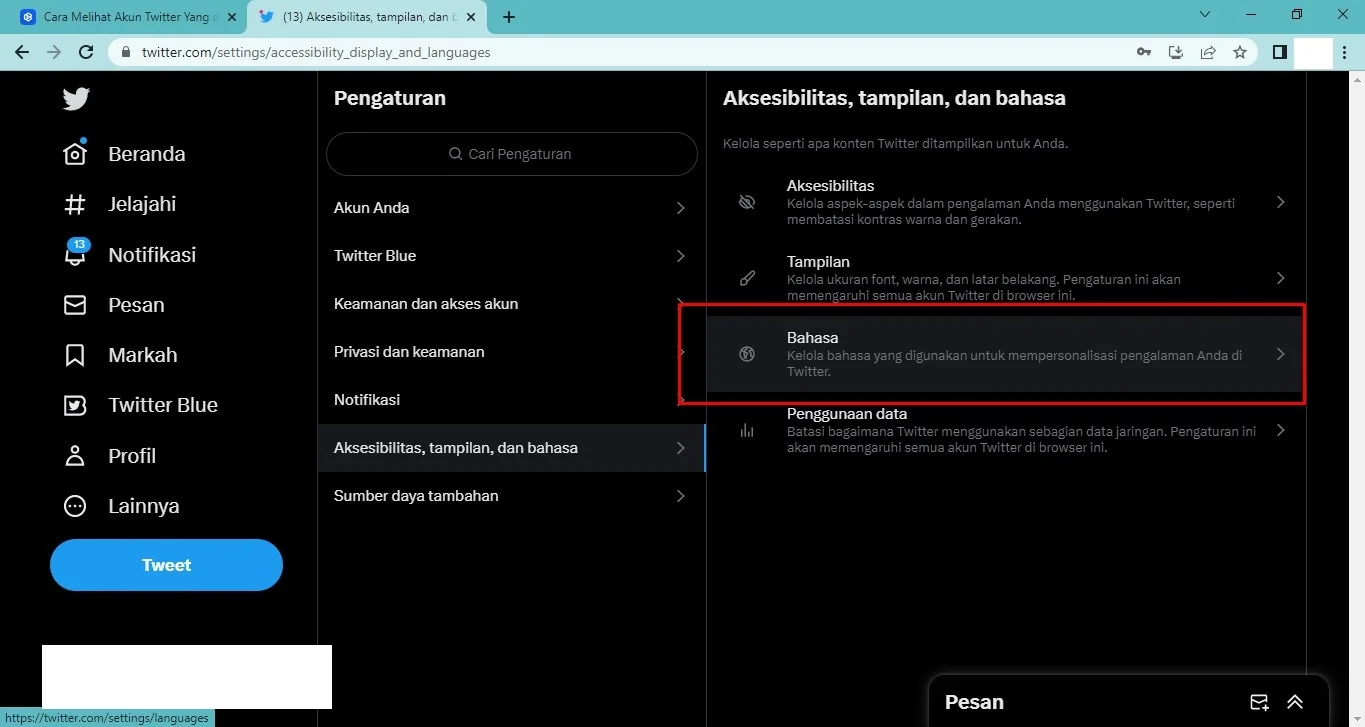Open new browser tab
Viewport: 1365px width, 727px height.
coord(509,17)
